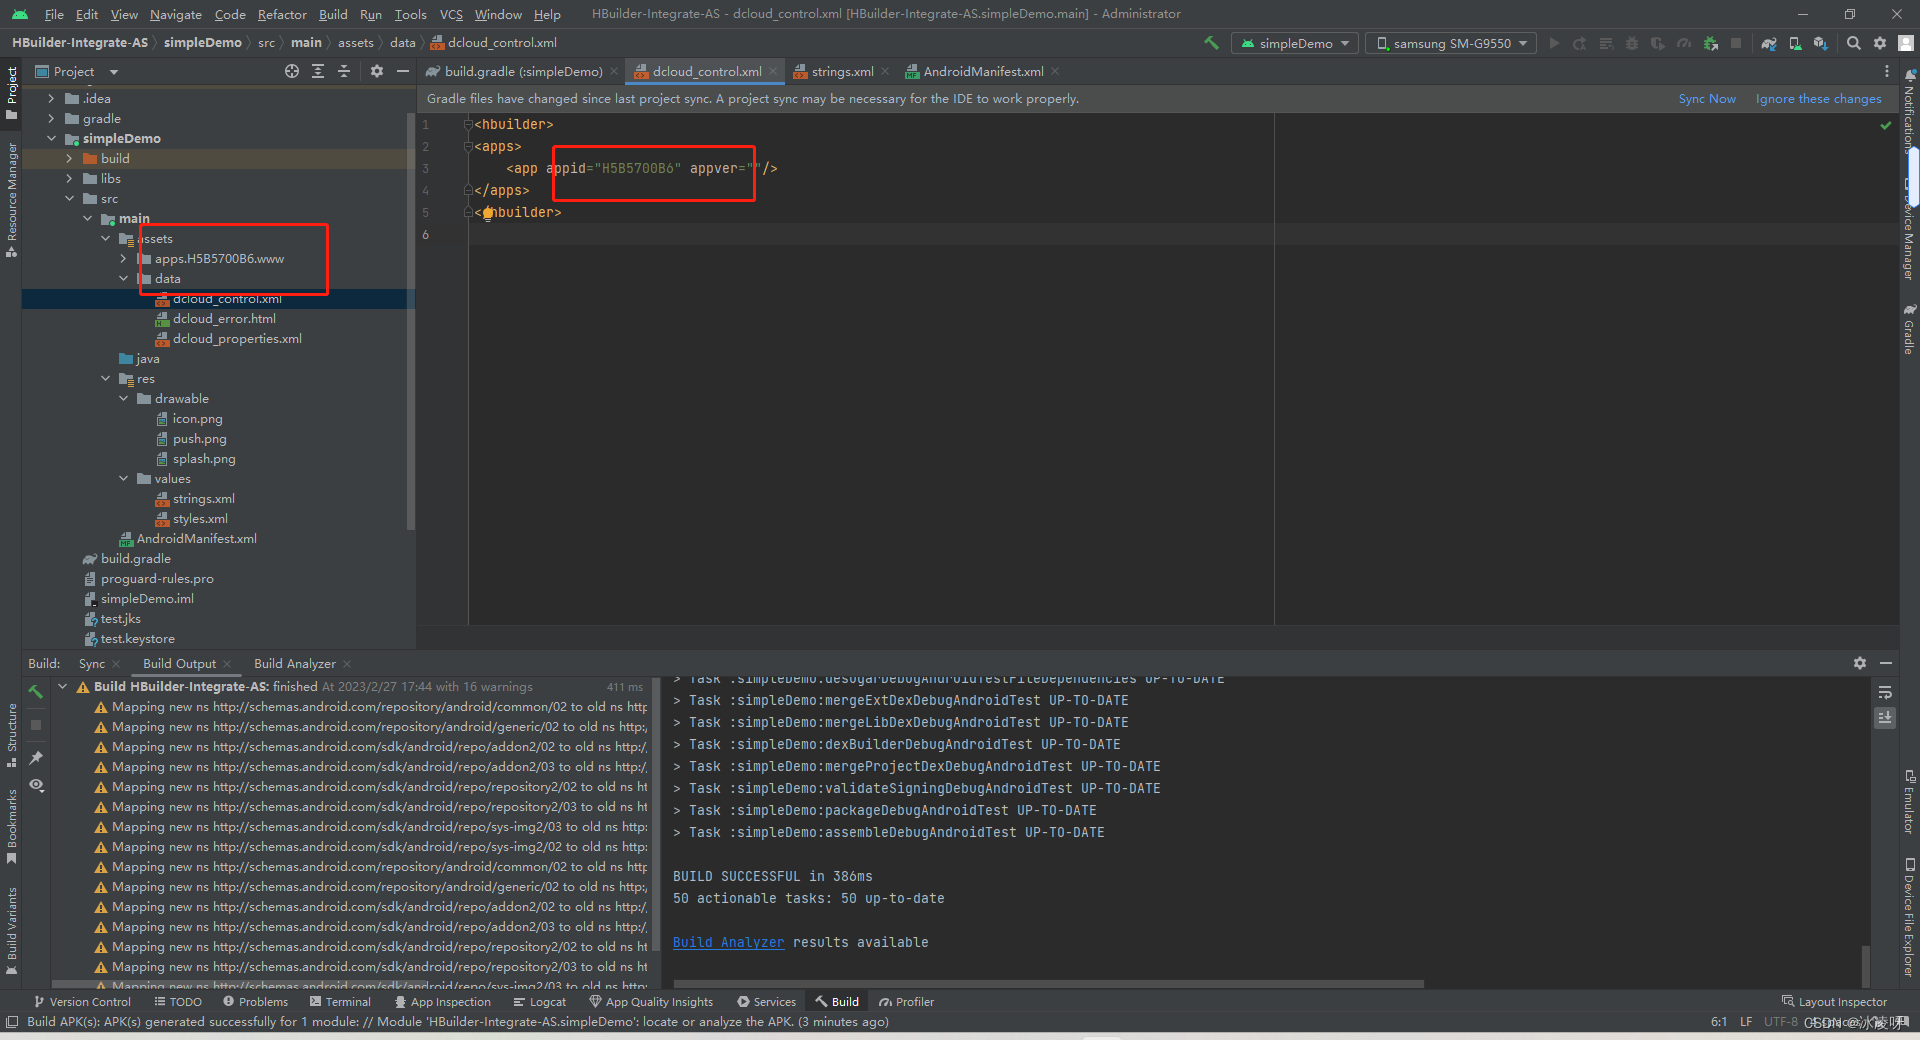Switch to Build Analyzer tab
1920x1040 pixels.
(x=294, y=663)
